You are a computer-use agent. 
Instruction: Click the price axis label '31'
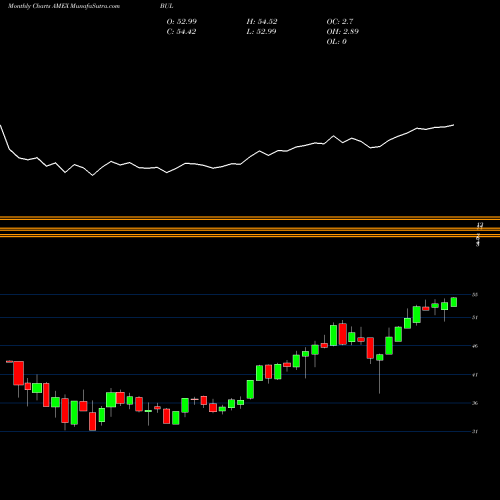click(475, 431)
